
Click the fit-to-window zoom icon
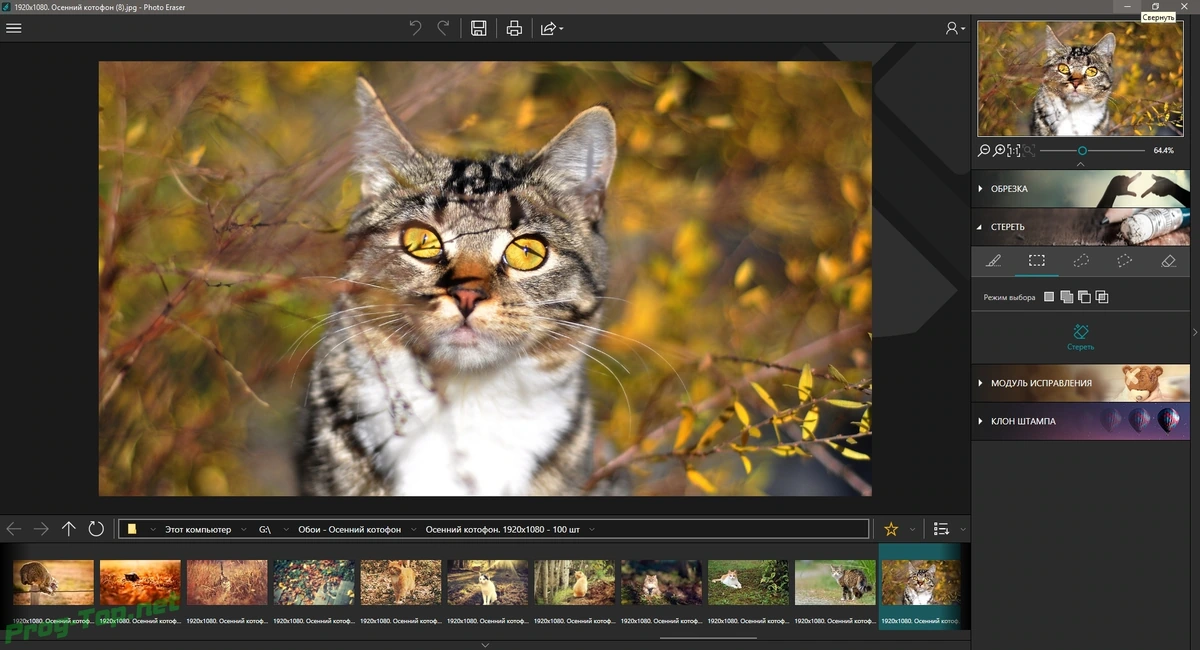click(1027, 150)
